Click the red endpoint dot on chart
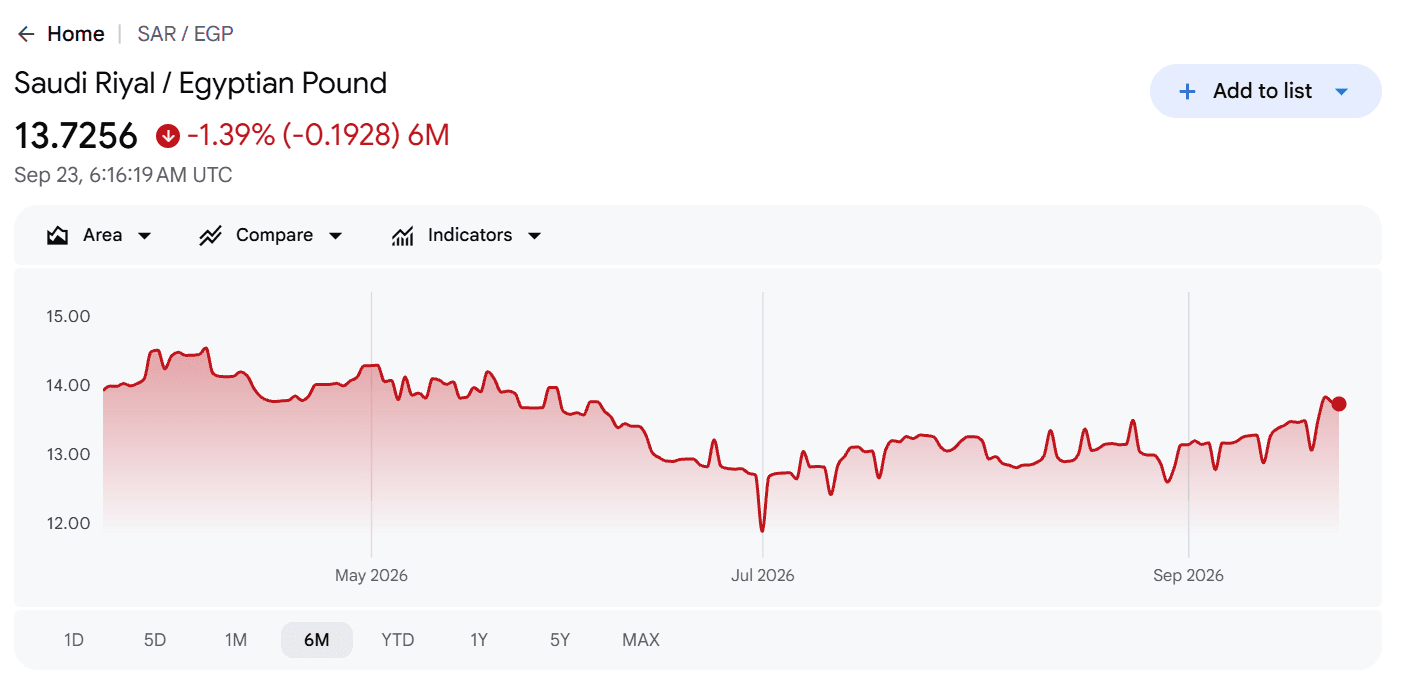1412x683 pixels. click(x=1339, y=404)
